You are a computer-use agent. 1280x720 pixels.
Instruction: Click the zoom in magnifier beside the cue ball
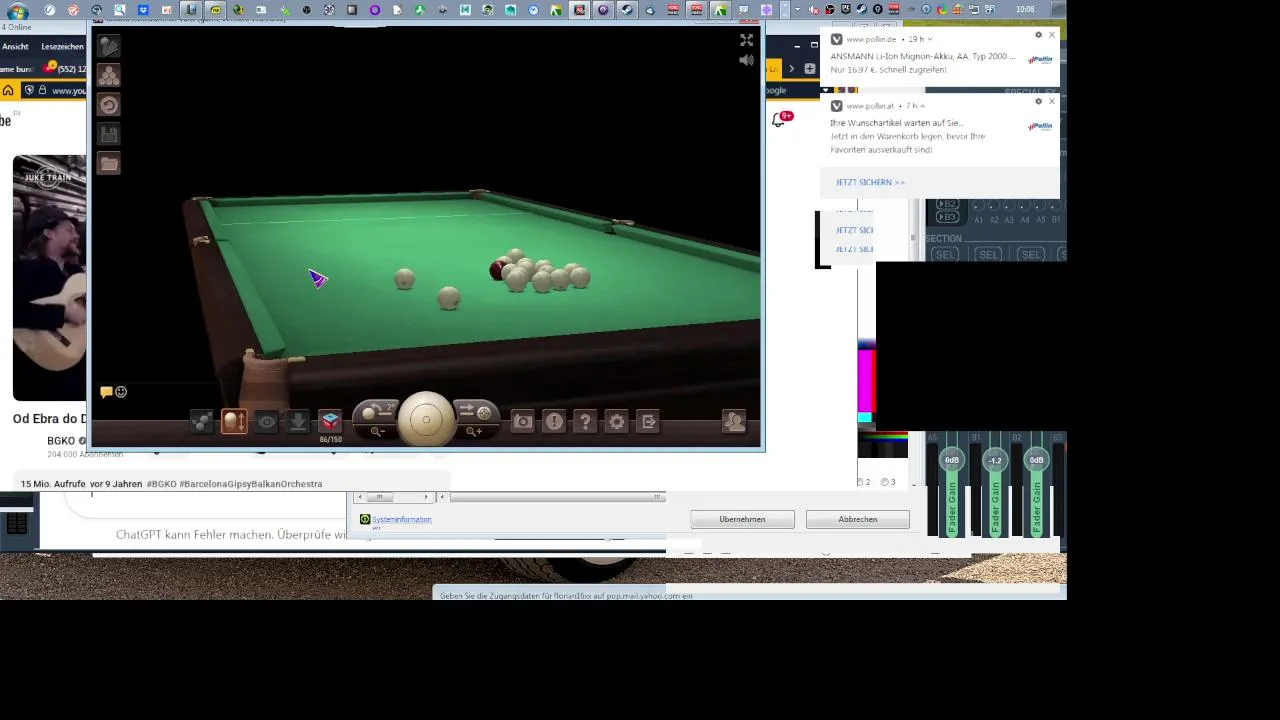474,431
